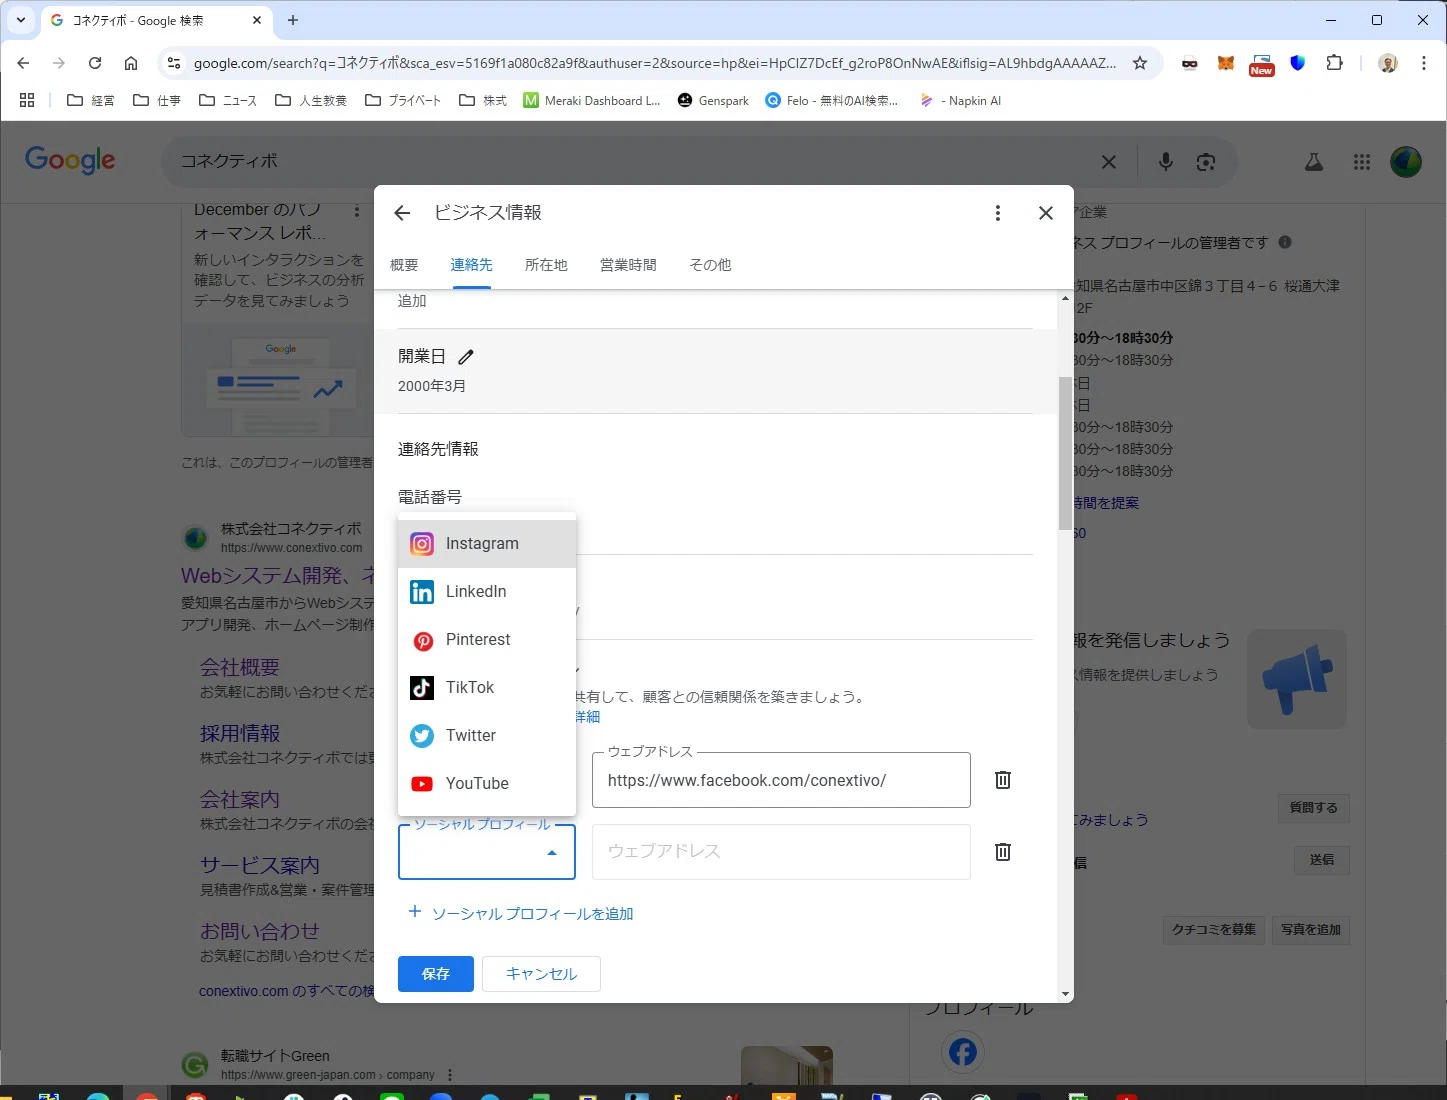Open the Google account avatar
The height and width of the screenshot is (1100, 1447).
pos(1406,161)
